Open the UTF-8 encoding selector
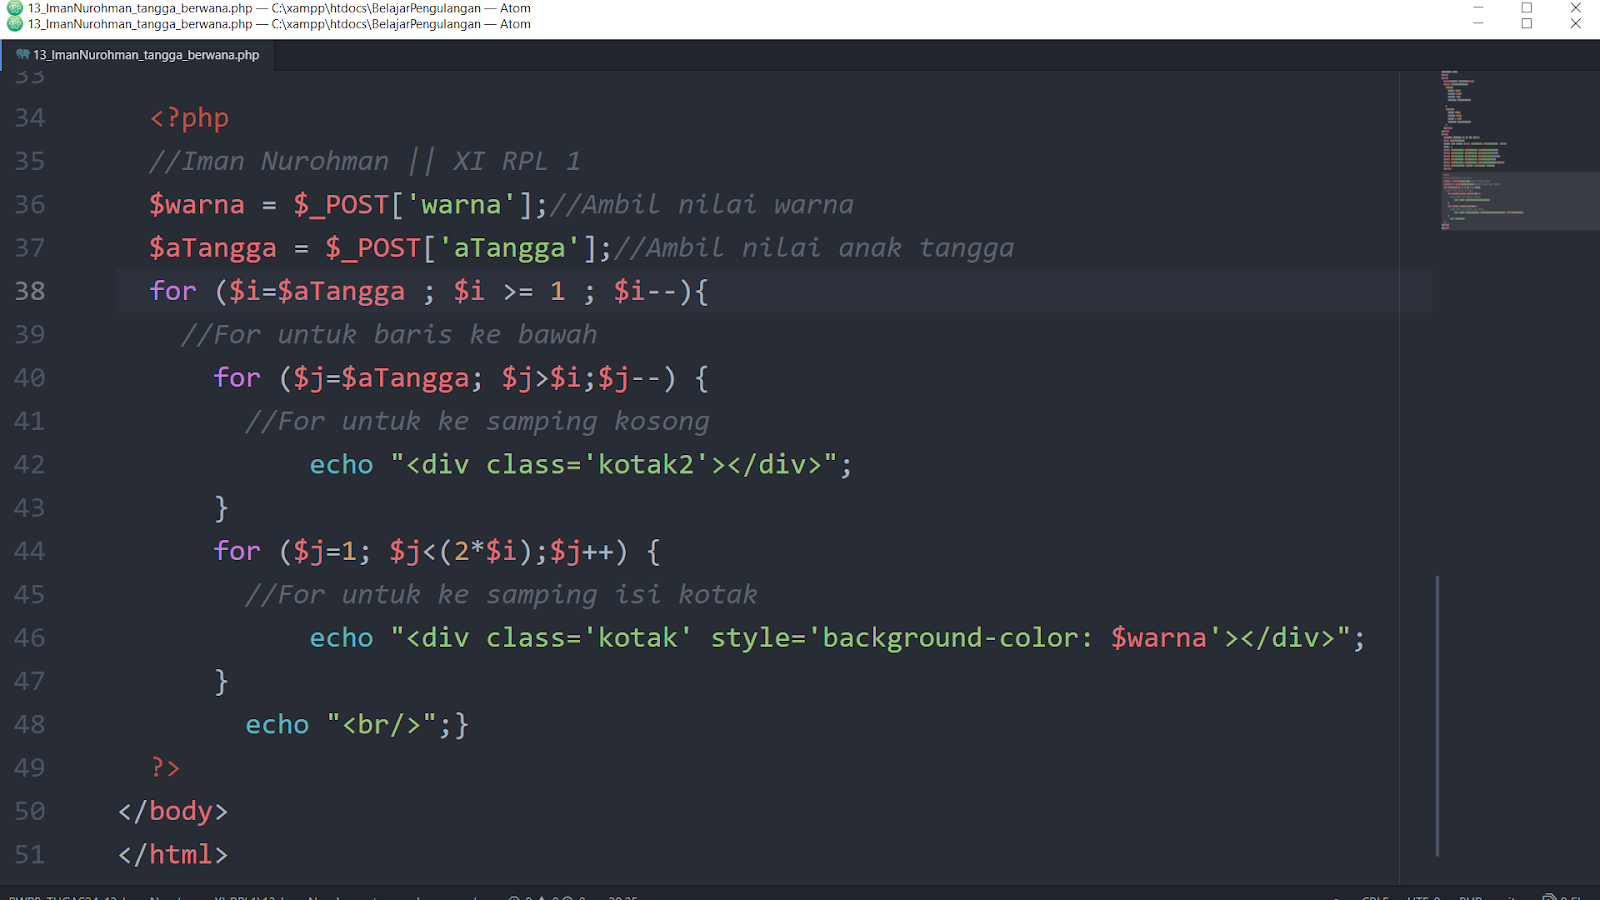Image resolution: width=1600 pixels, height=900 pixels. [1425, 897]
